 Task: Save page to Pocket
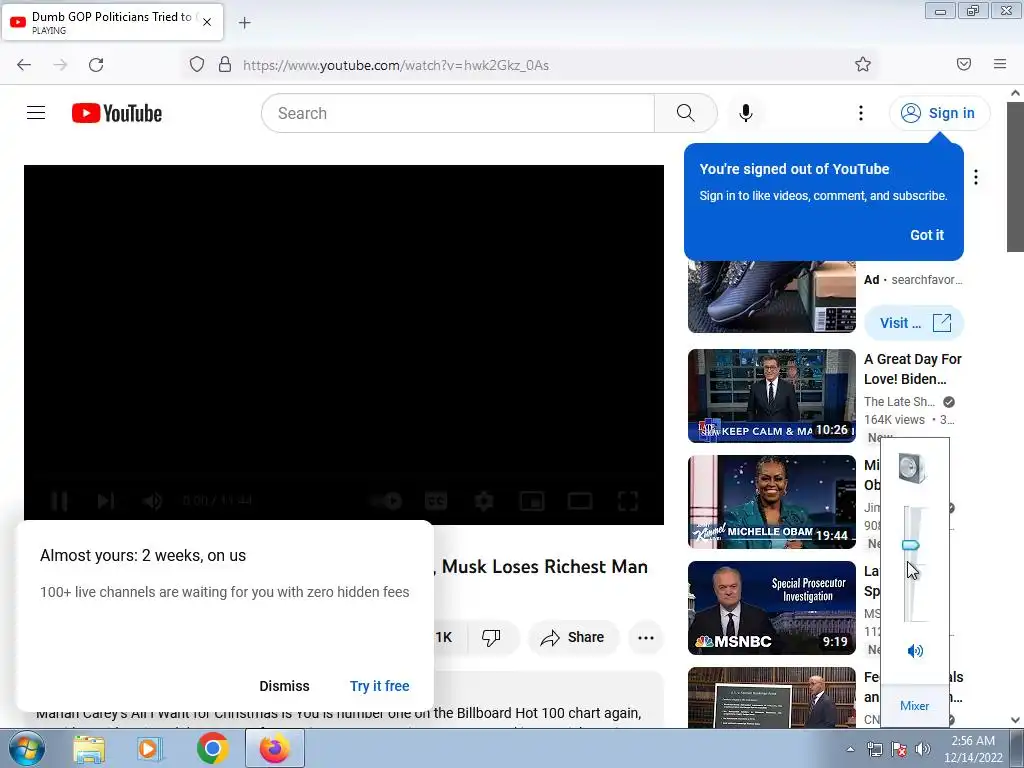point(964,64)
